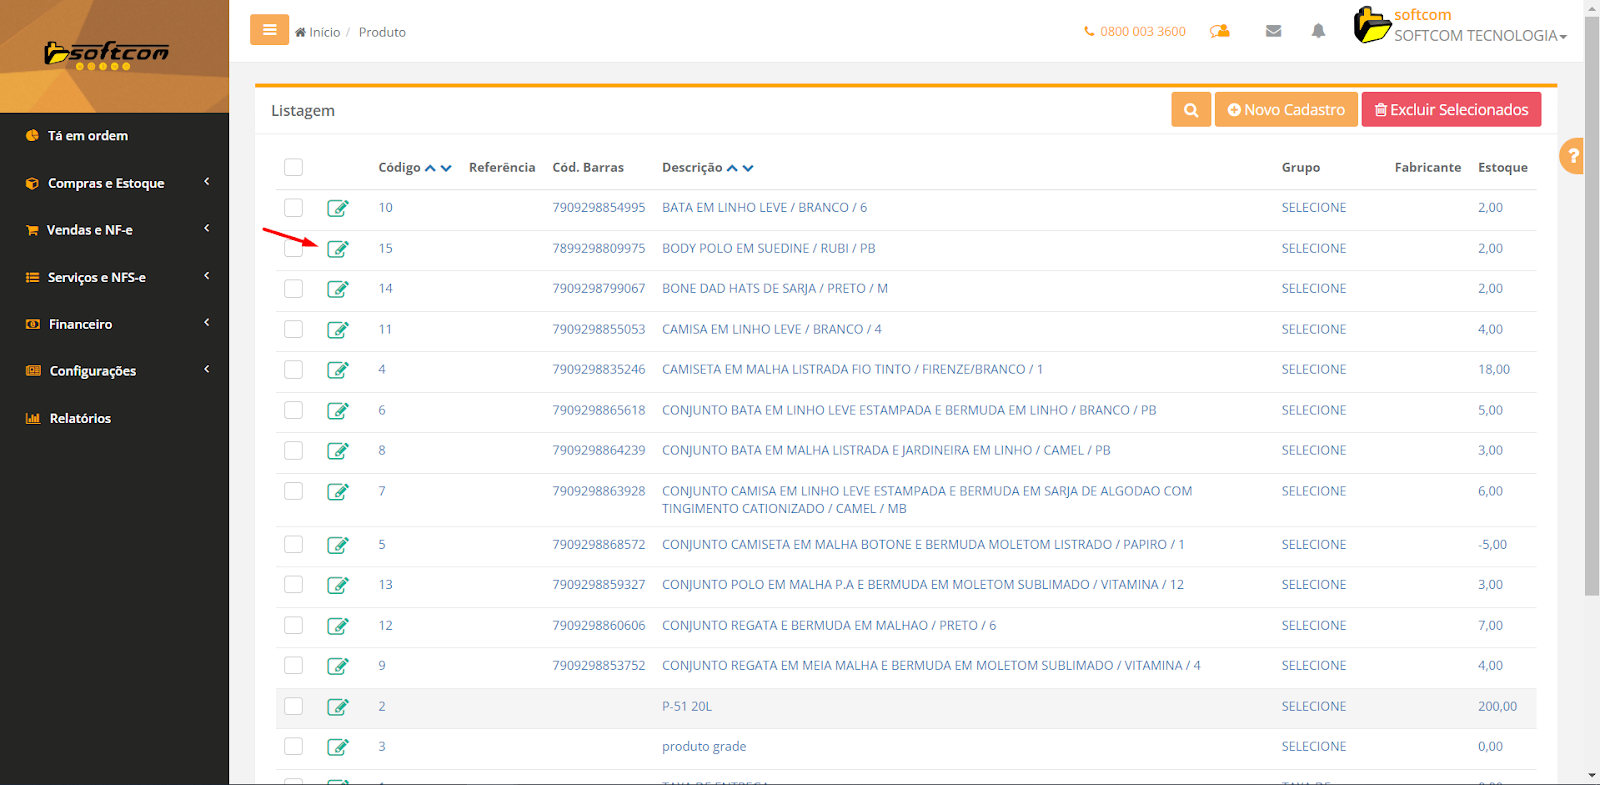
Task: Click the hamburger menu toggle button
Action: coord(269,30)
